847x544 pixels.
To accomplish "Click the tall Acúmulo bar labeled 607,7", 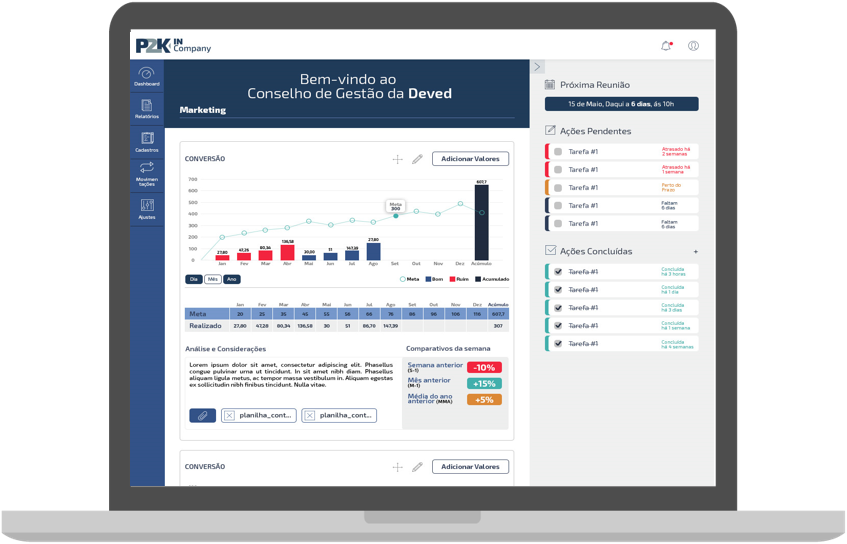I will tap(481, 223).
